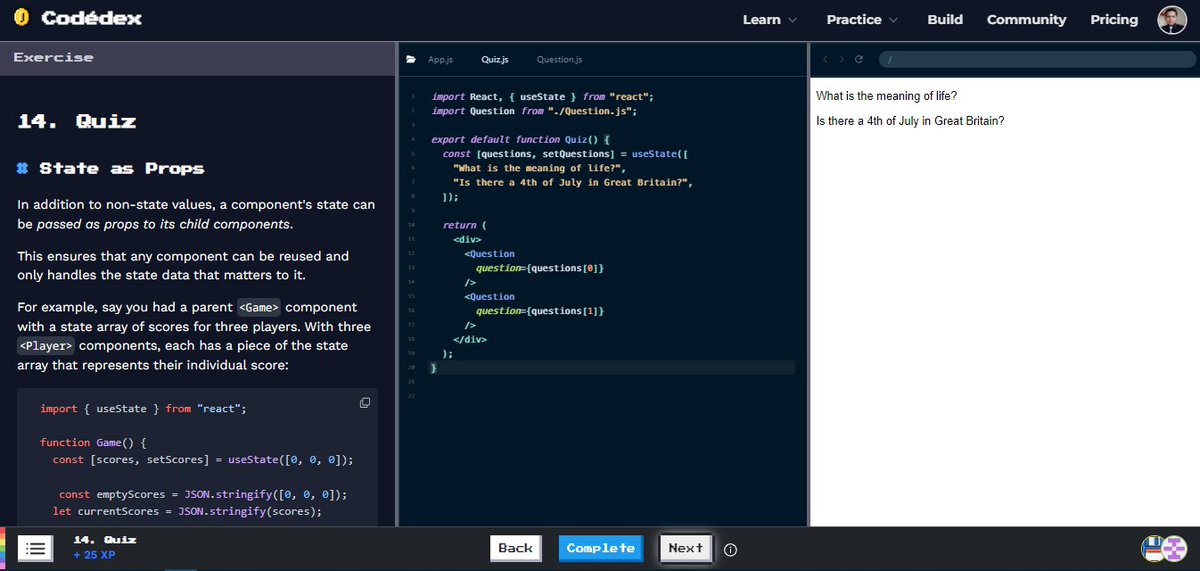Click the Complete button

600,548
